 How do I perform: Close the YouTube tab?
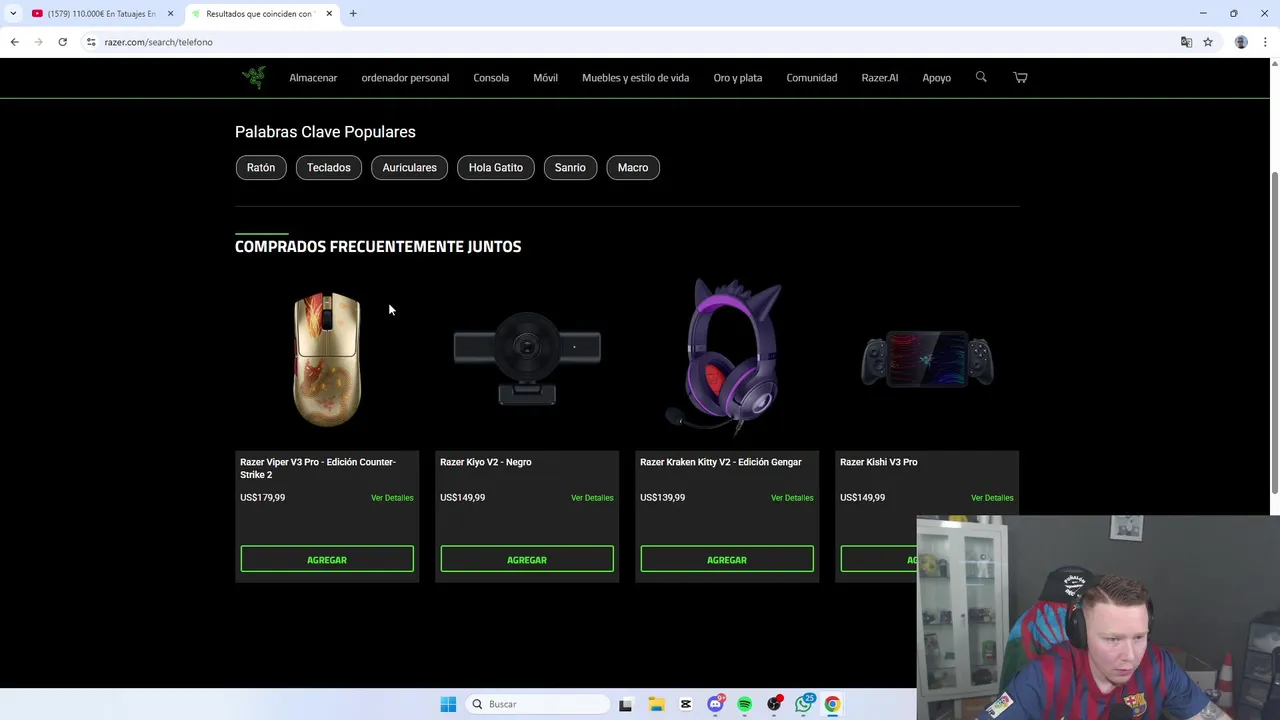pos(170,14)
